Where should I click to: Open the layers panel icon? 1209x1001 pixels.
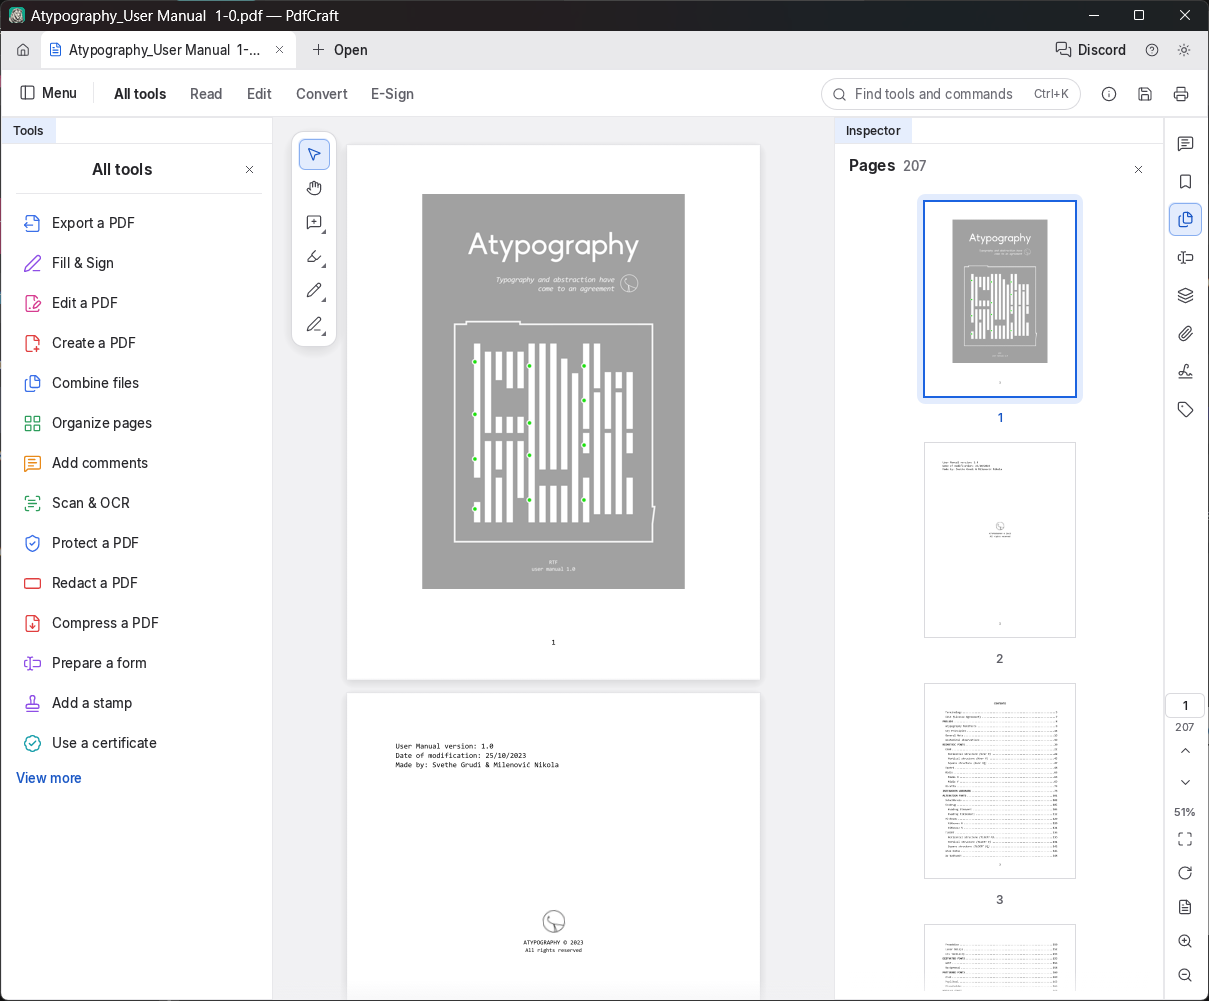[1185, 295]
